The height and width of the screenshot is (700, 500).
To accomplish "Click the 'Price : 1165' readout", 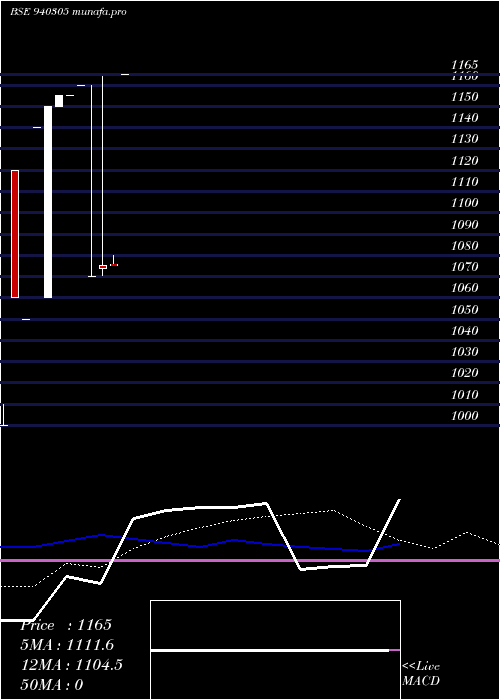I will click(x=66, y=625).
